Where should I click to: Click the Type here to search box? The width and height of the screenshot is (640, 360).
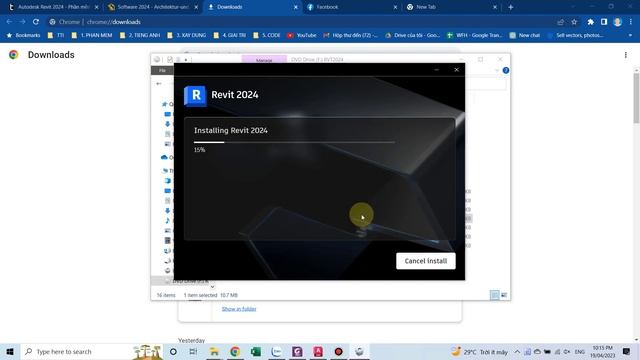(x=91, y=351)
